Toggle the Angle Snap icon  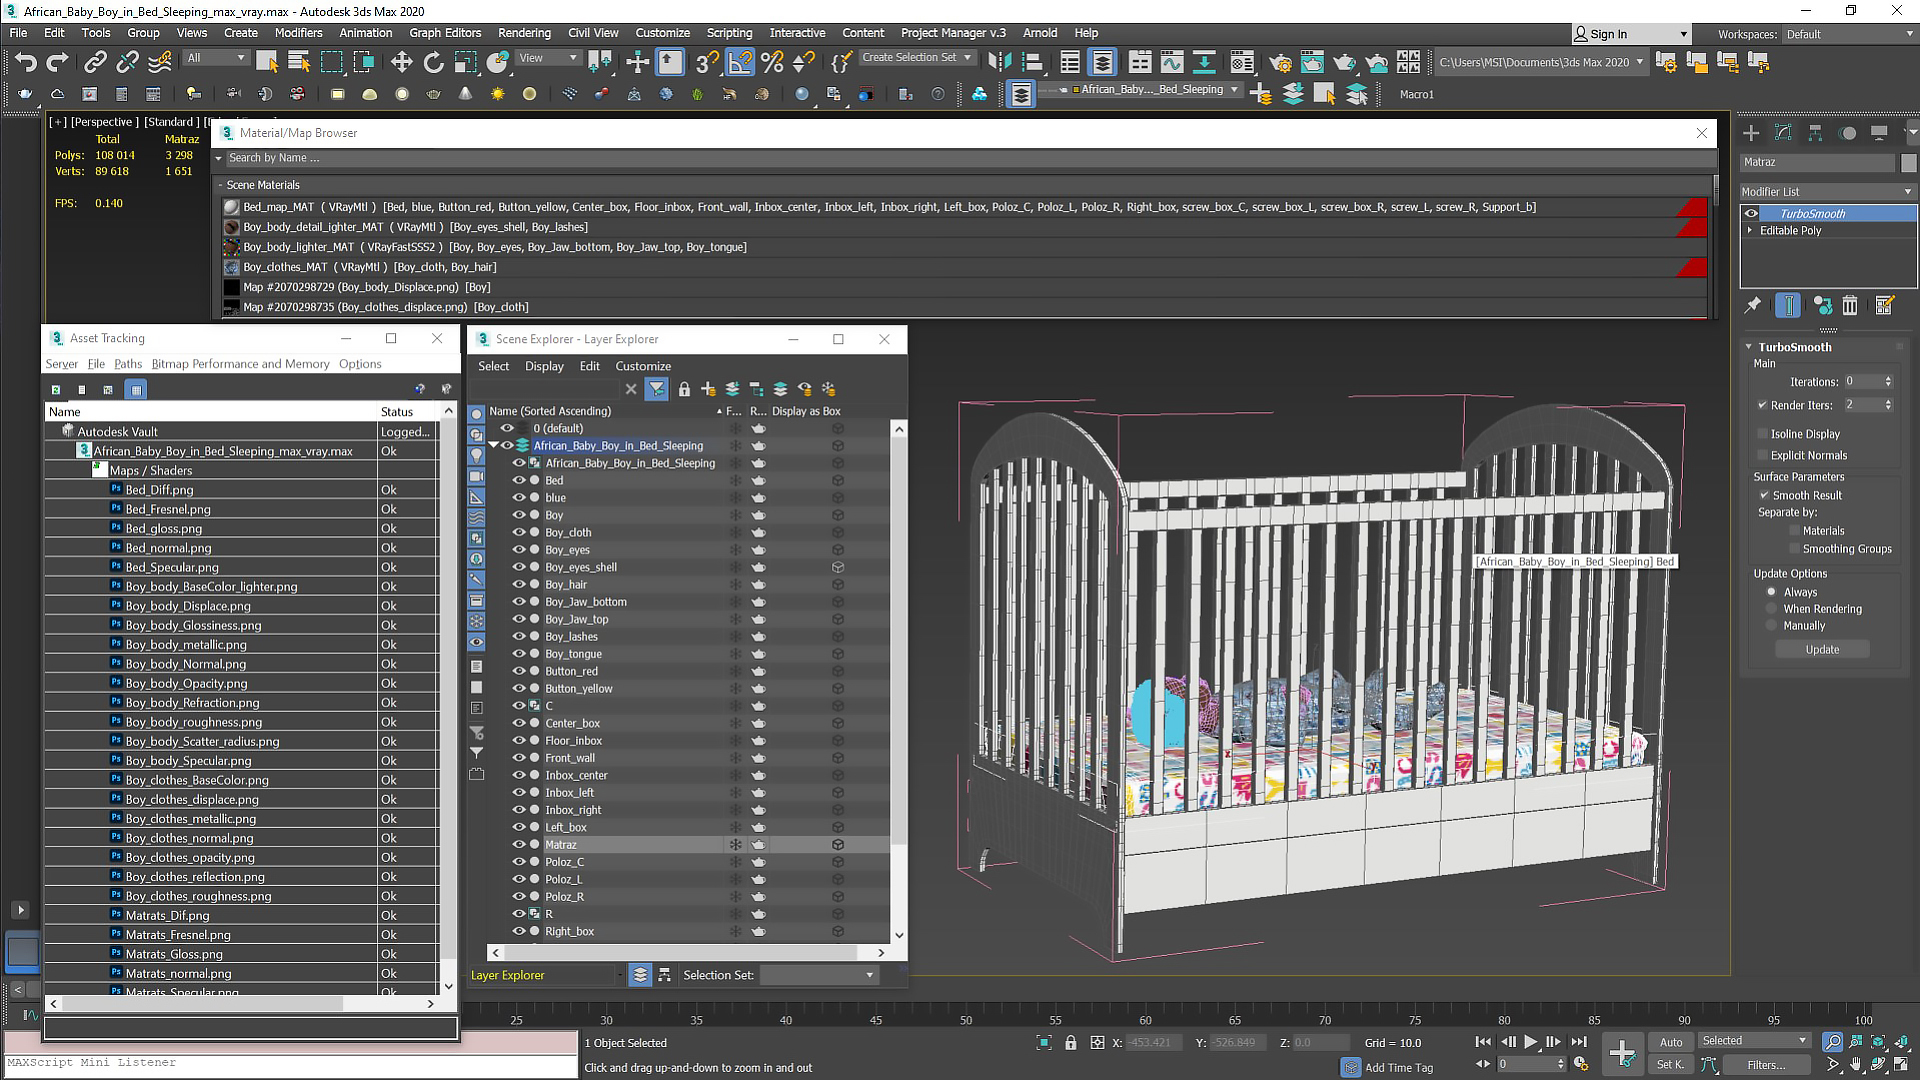(x=740, y=62)
